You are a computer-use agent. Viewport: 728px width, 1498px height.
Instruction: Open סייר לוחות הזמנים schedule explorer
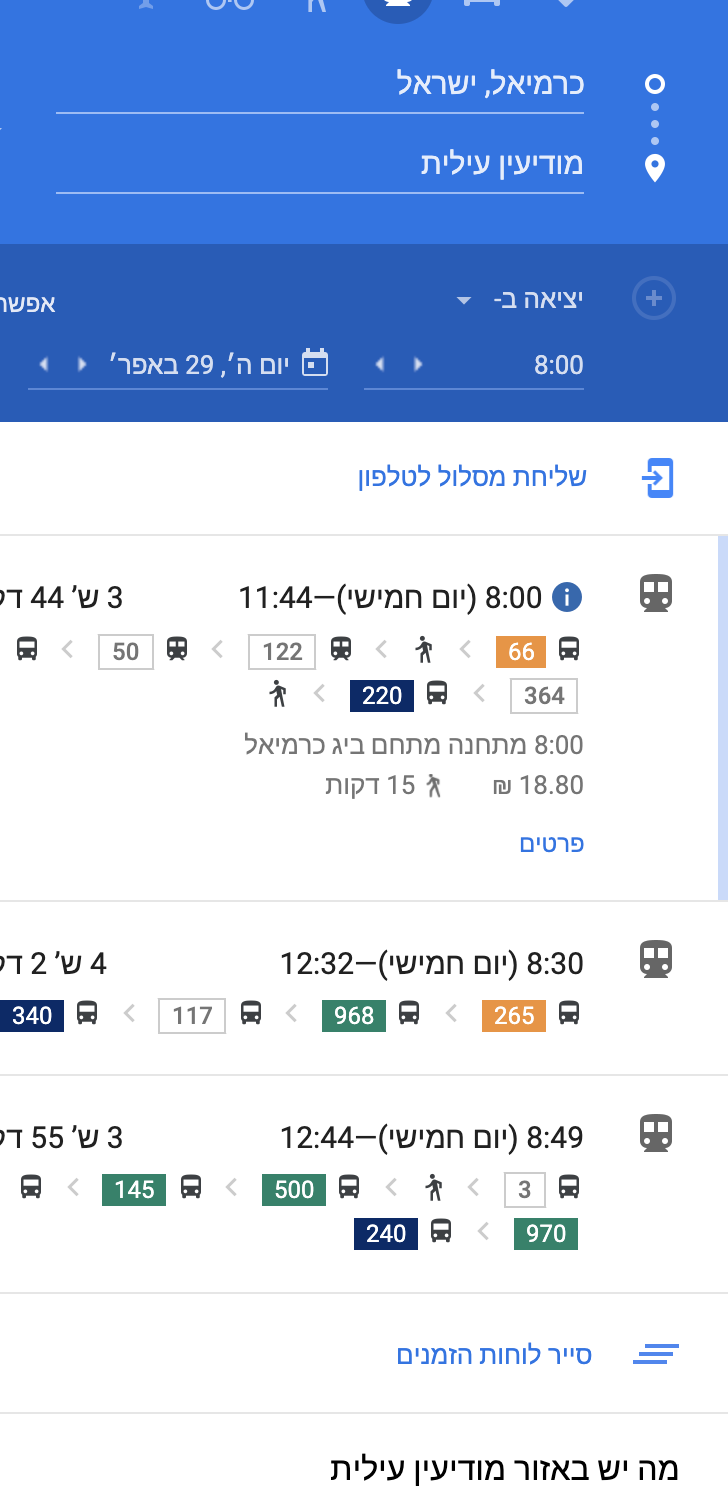coord(494,1355)
